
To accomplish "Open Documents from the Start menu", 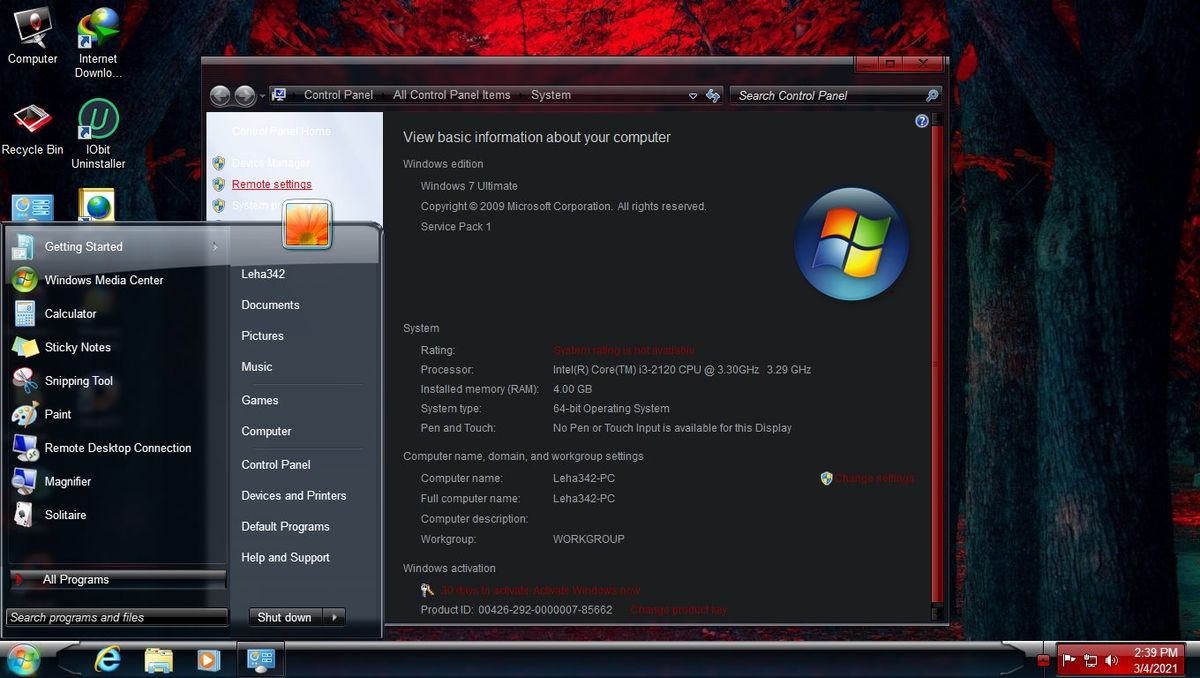I will 270,305.
